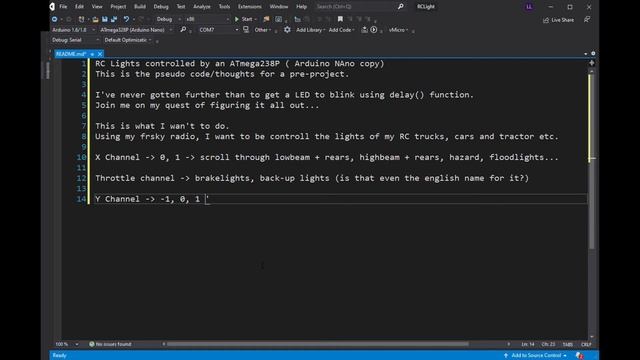Open the View menu

(97, 7)
